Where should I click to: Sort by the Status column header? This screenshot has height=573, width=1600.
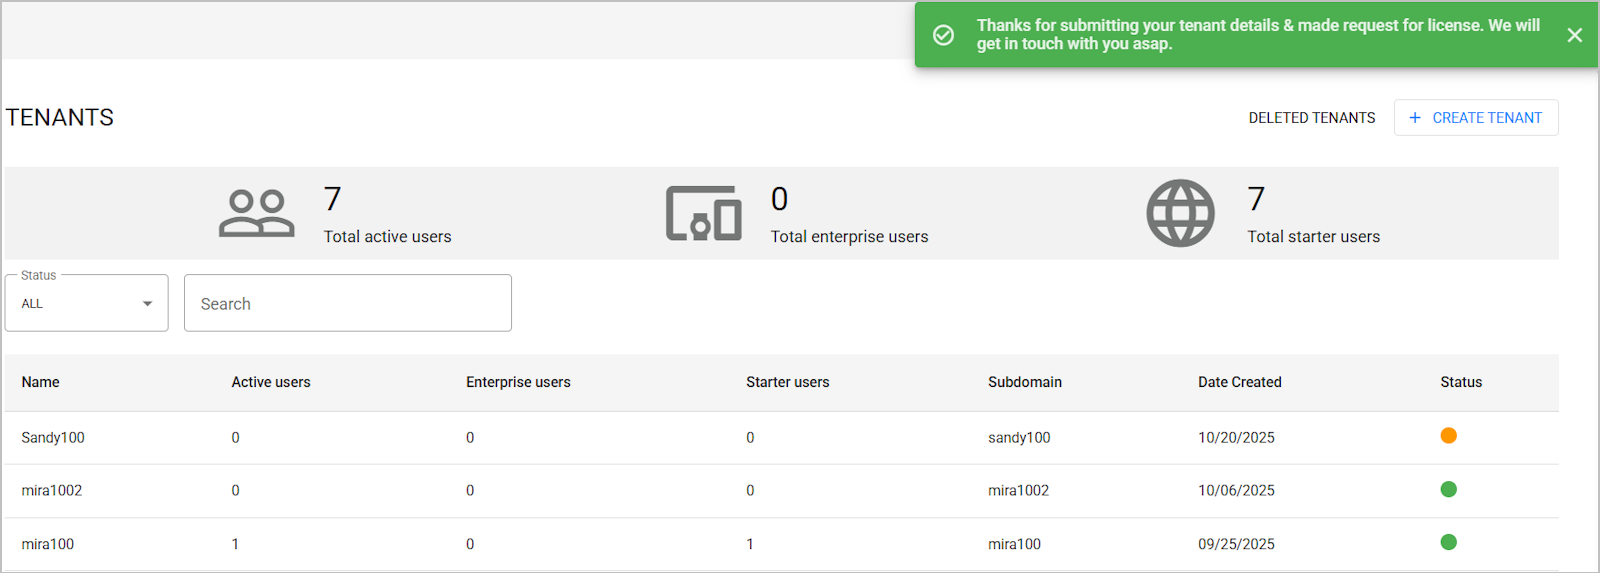tap(1461, 382)
